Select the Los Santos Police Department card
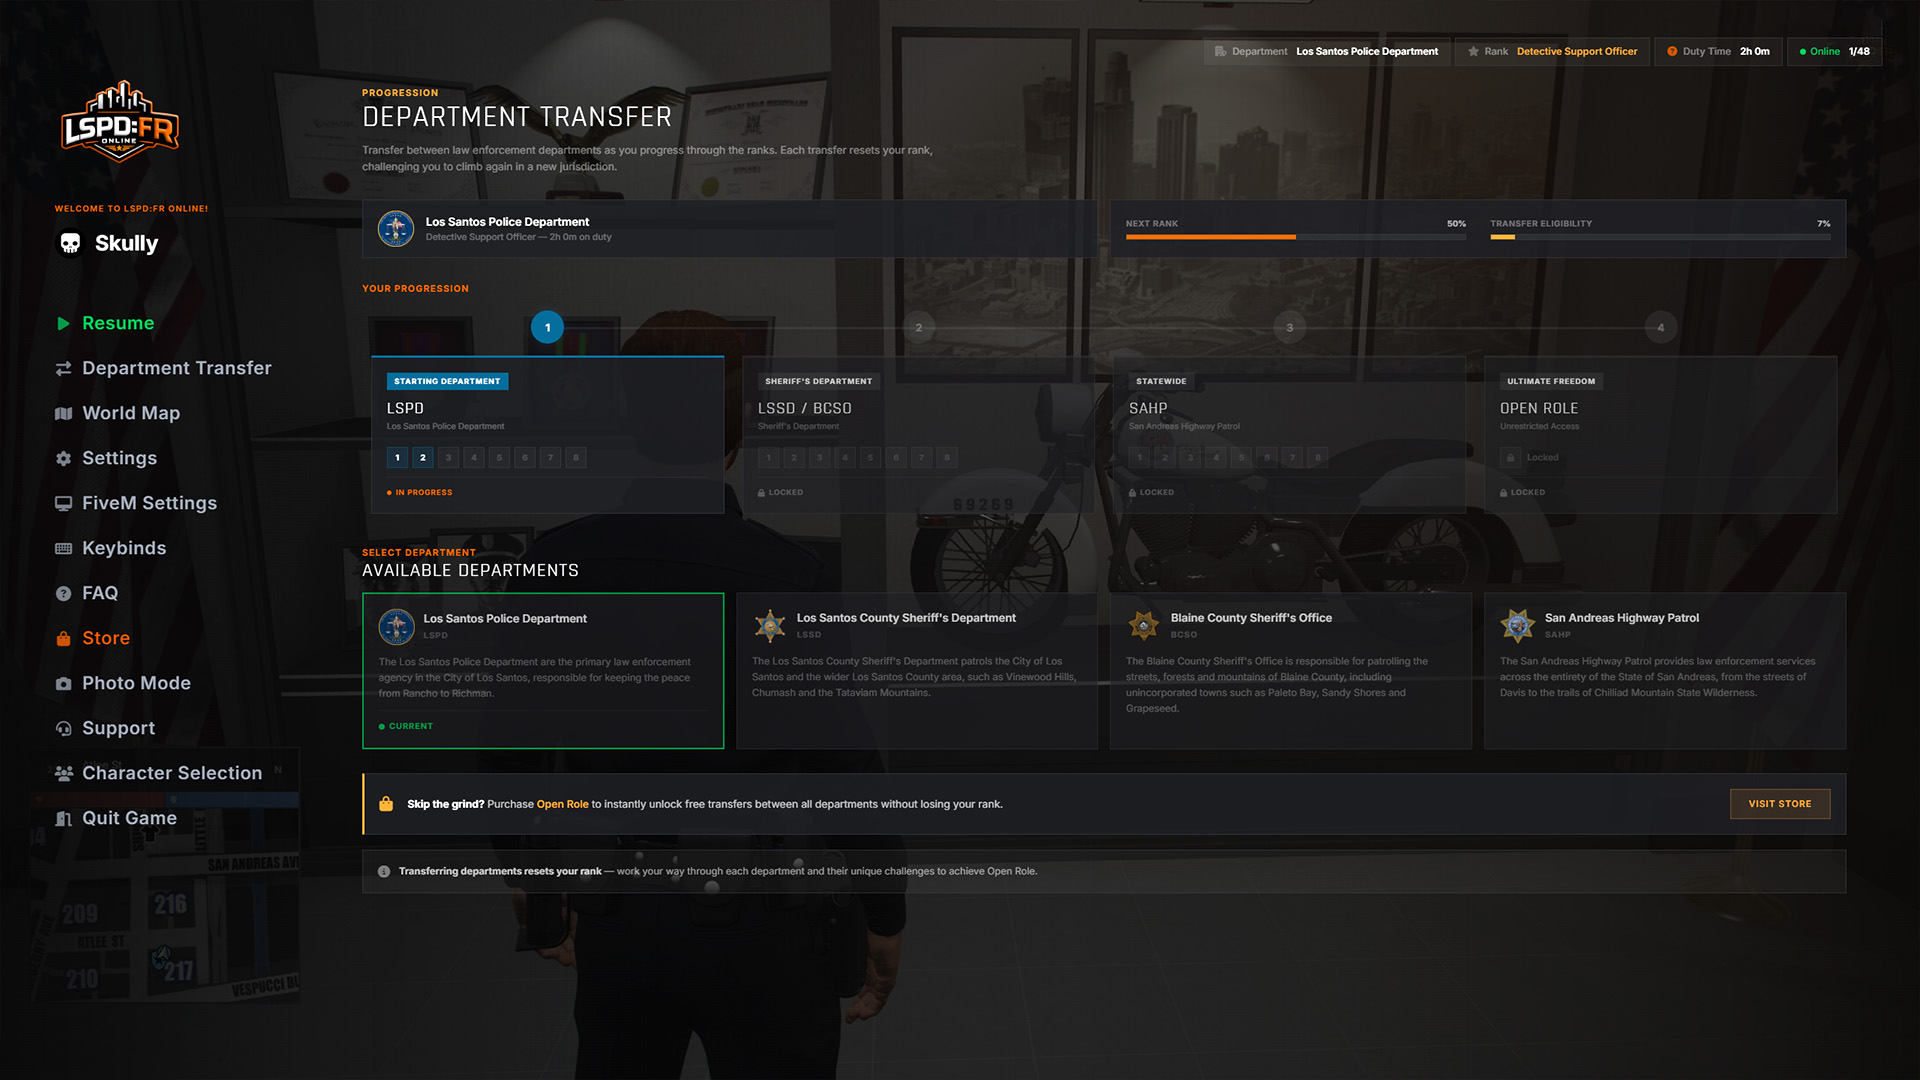The height and width of the screenshot is (1080, 1920). tap(543, 671)
